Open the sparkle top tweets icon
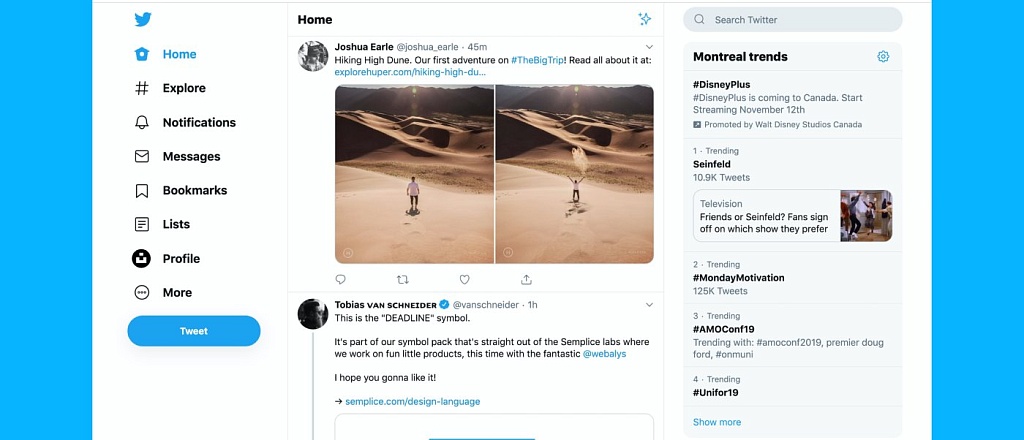This screenshot has width=1024, height=440. (645, 20)
